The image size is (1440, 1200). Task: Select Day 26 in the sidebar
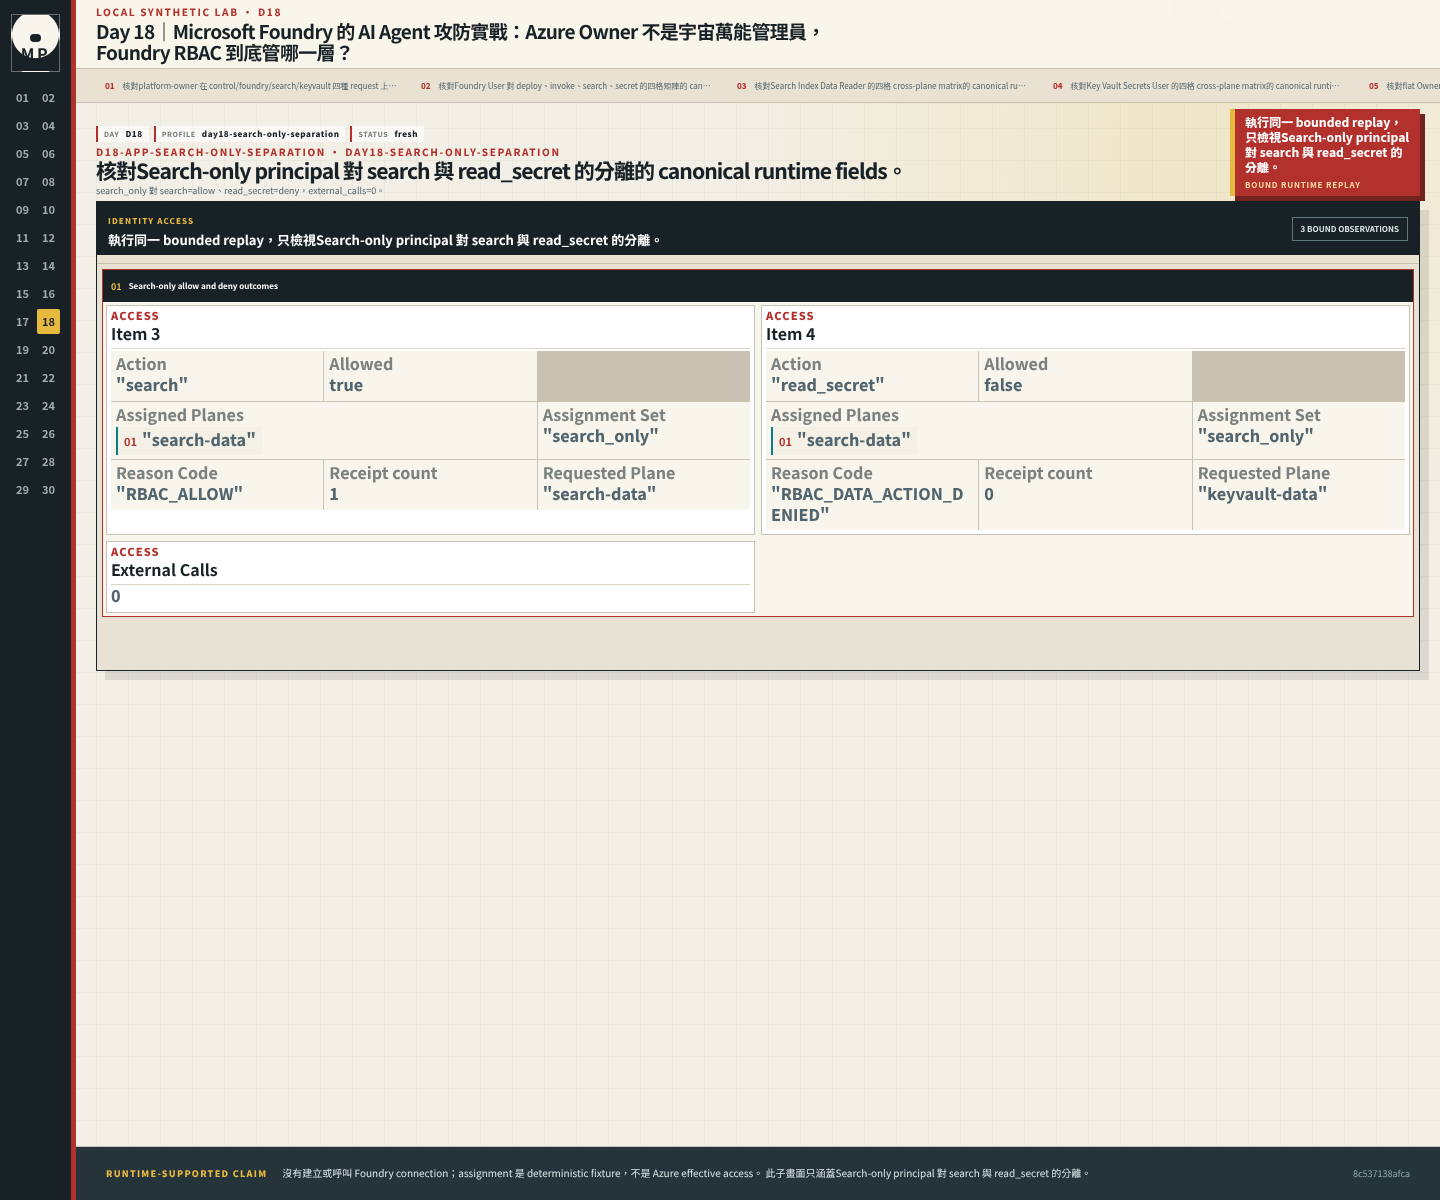(x=48, y=434)
